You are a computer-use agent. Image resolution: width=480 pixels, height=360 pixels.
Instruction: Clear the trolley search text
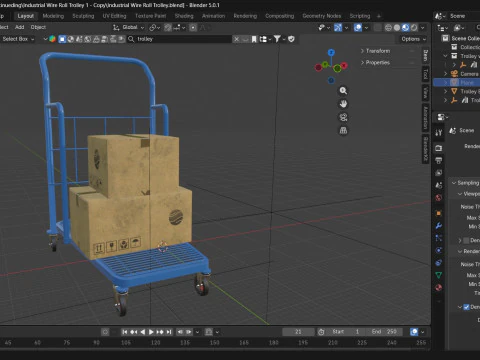pos(236,39)
